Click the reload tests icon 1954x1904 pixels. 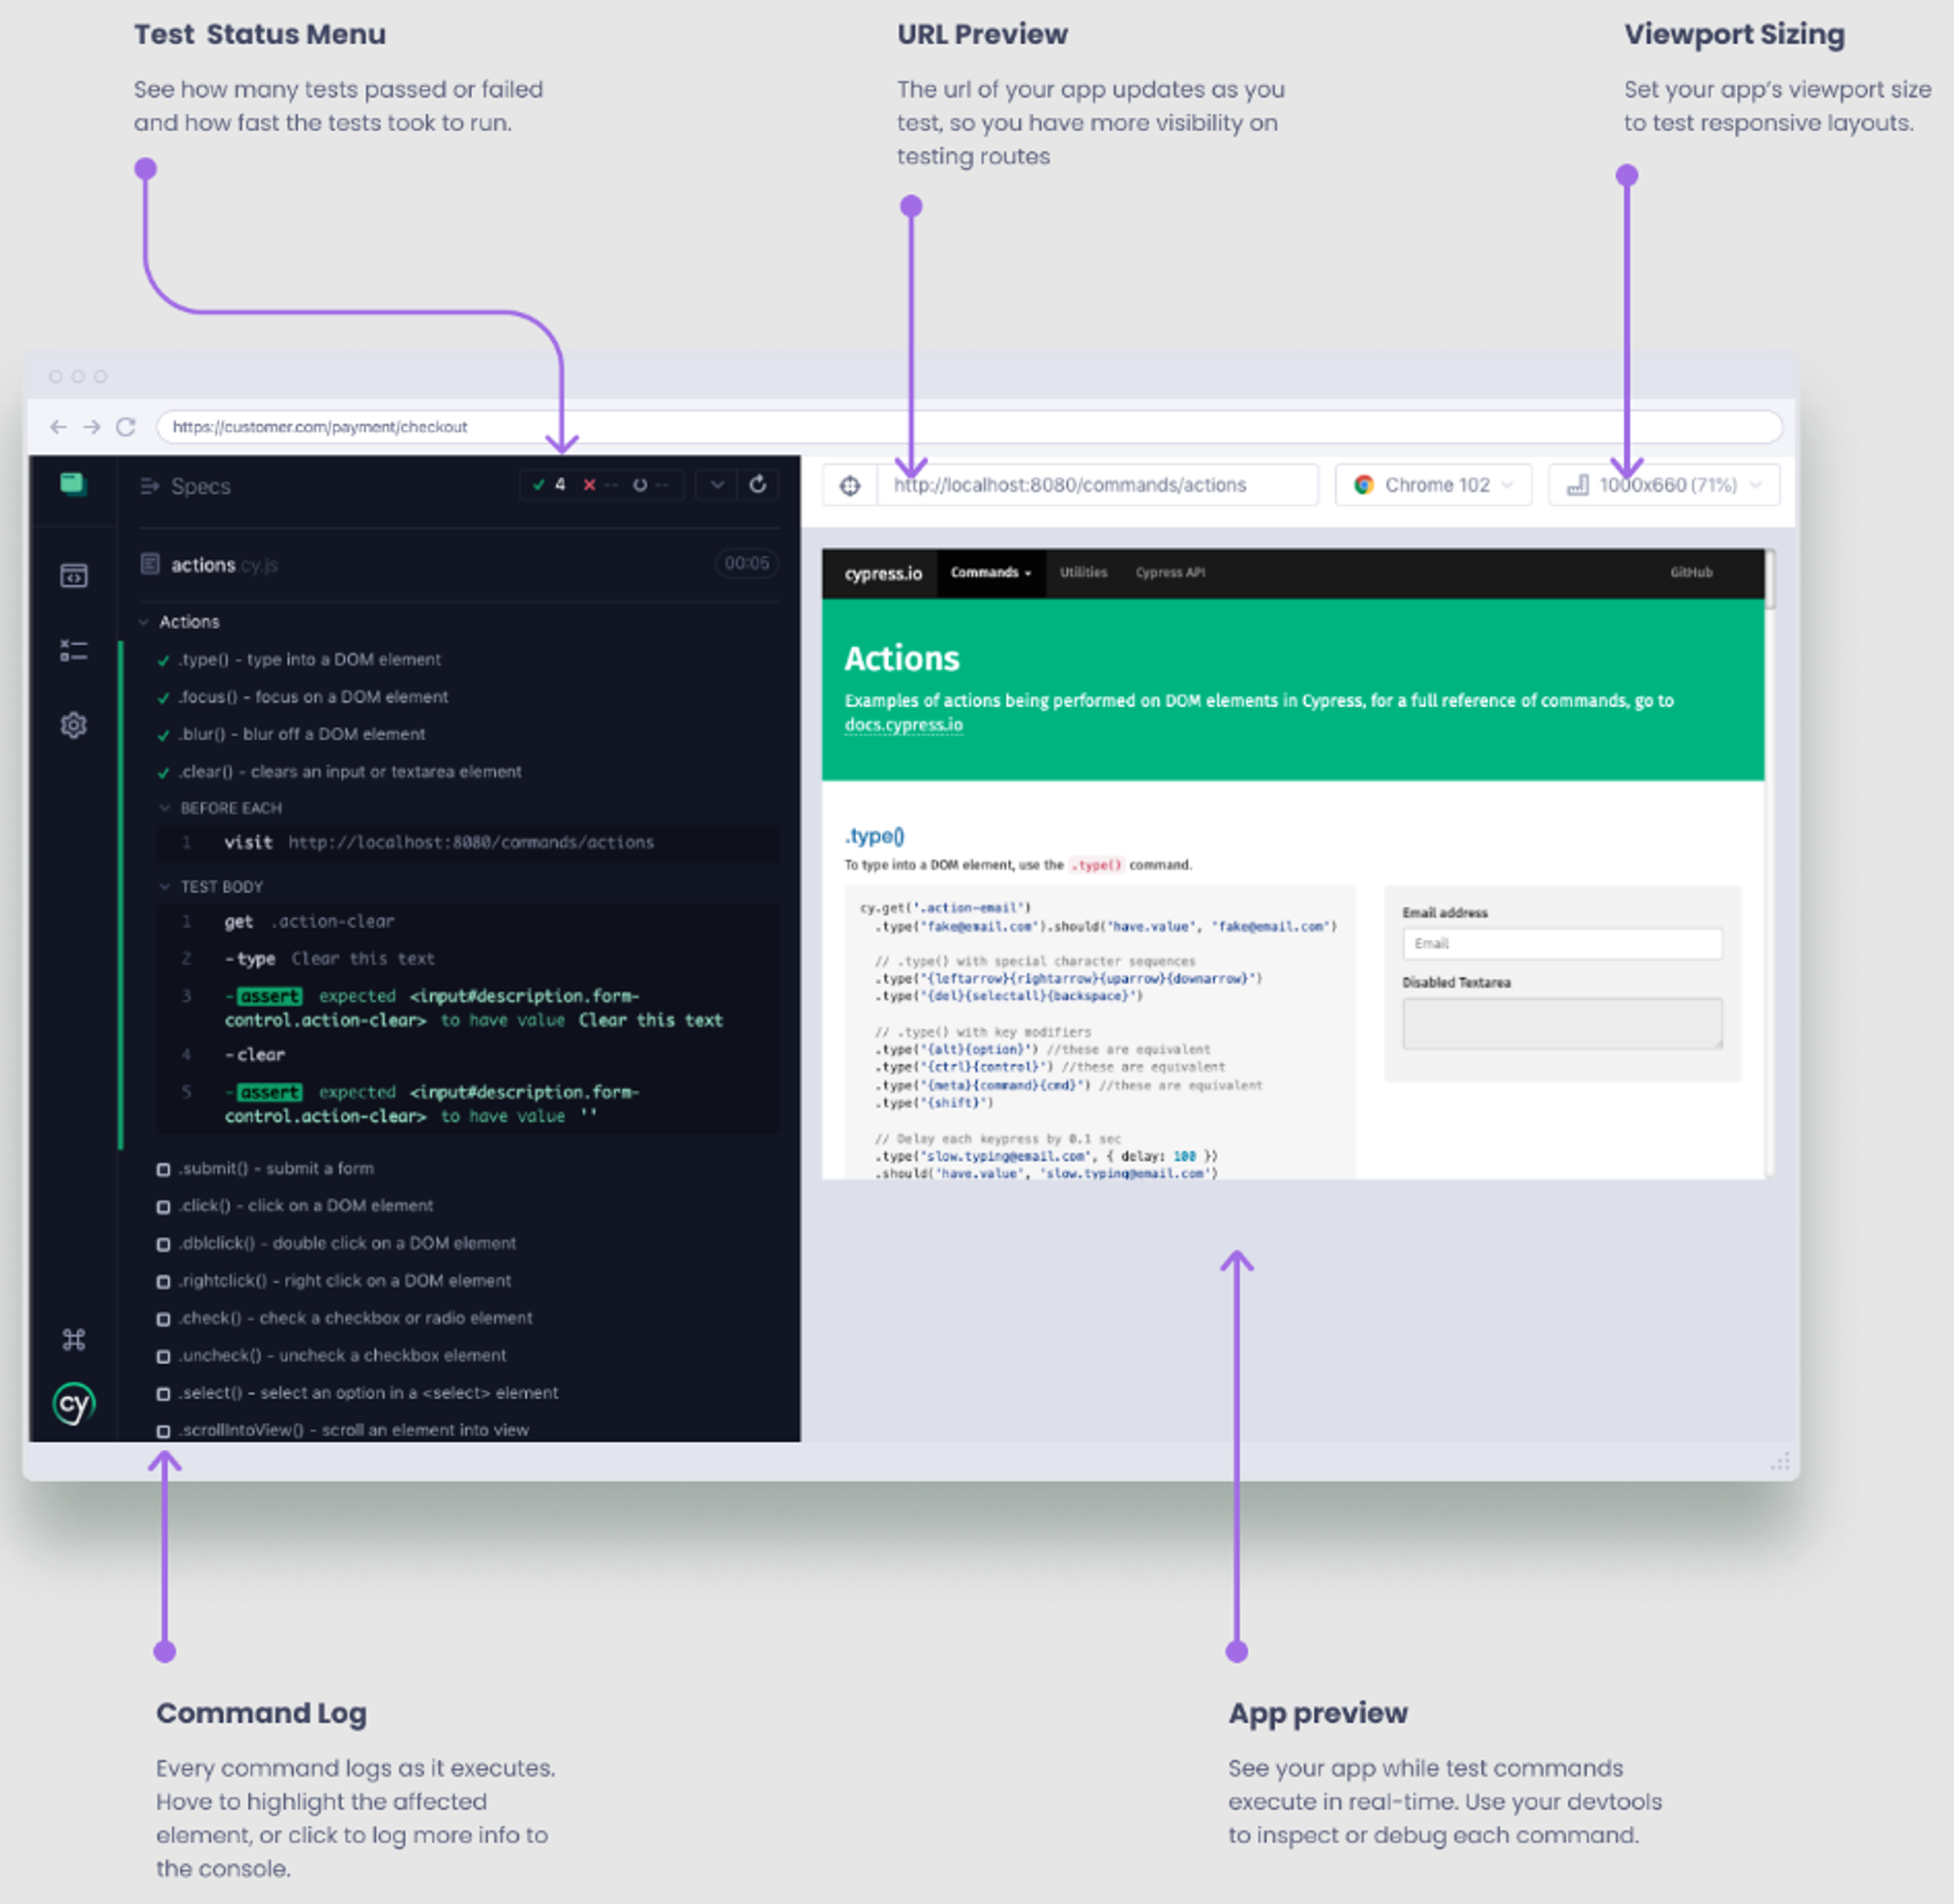(758, 486)
